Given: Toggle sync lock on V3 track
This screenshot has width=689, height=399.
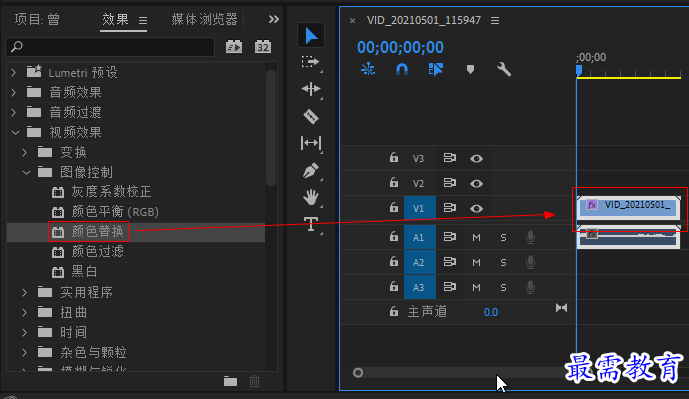Looking at the screenshot, I should point(450,158).
